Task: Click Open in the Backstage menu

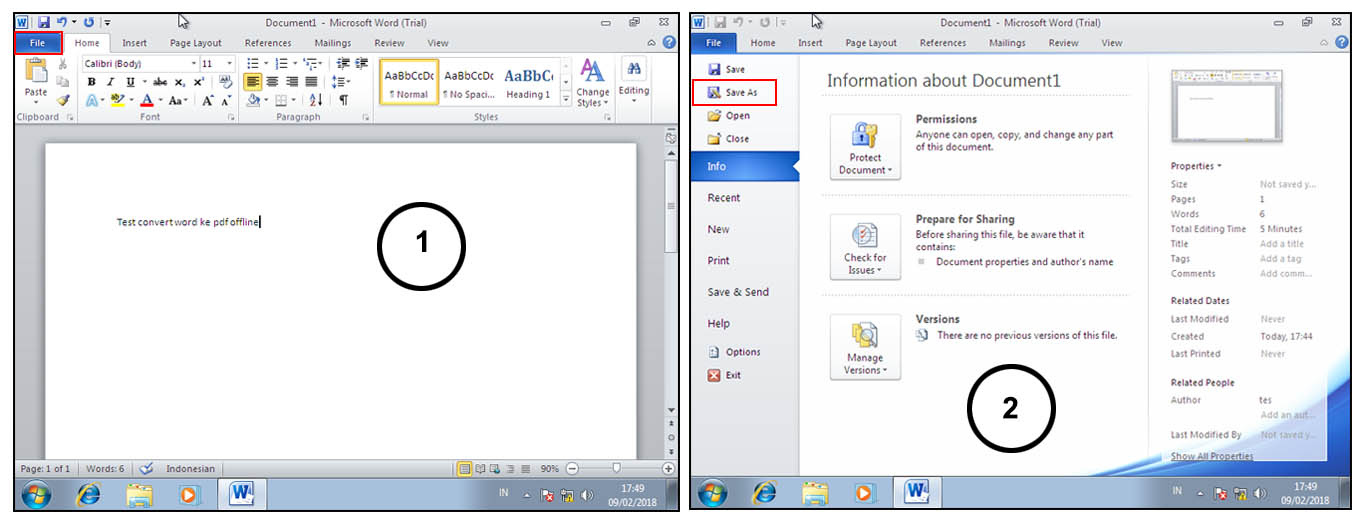Action: coord(729,116)
